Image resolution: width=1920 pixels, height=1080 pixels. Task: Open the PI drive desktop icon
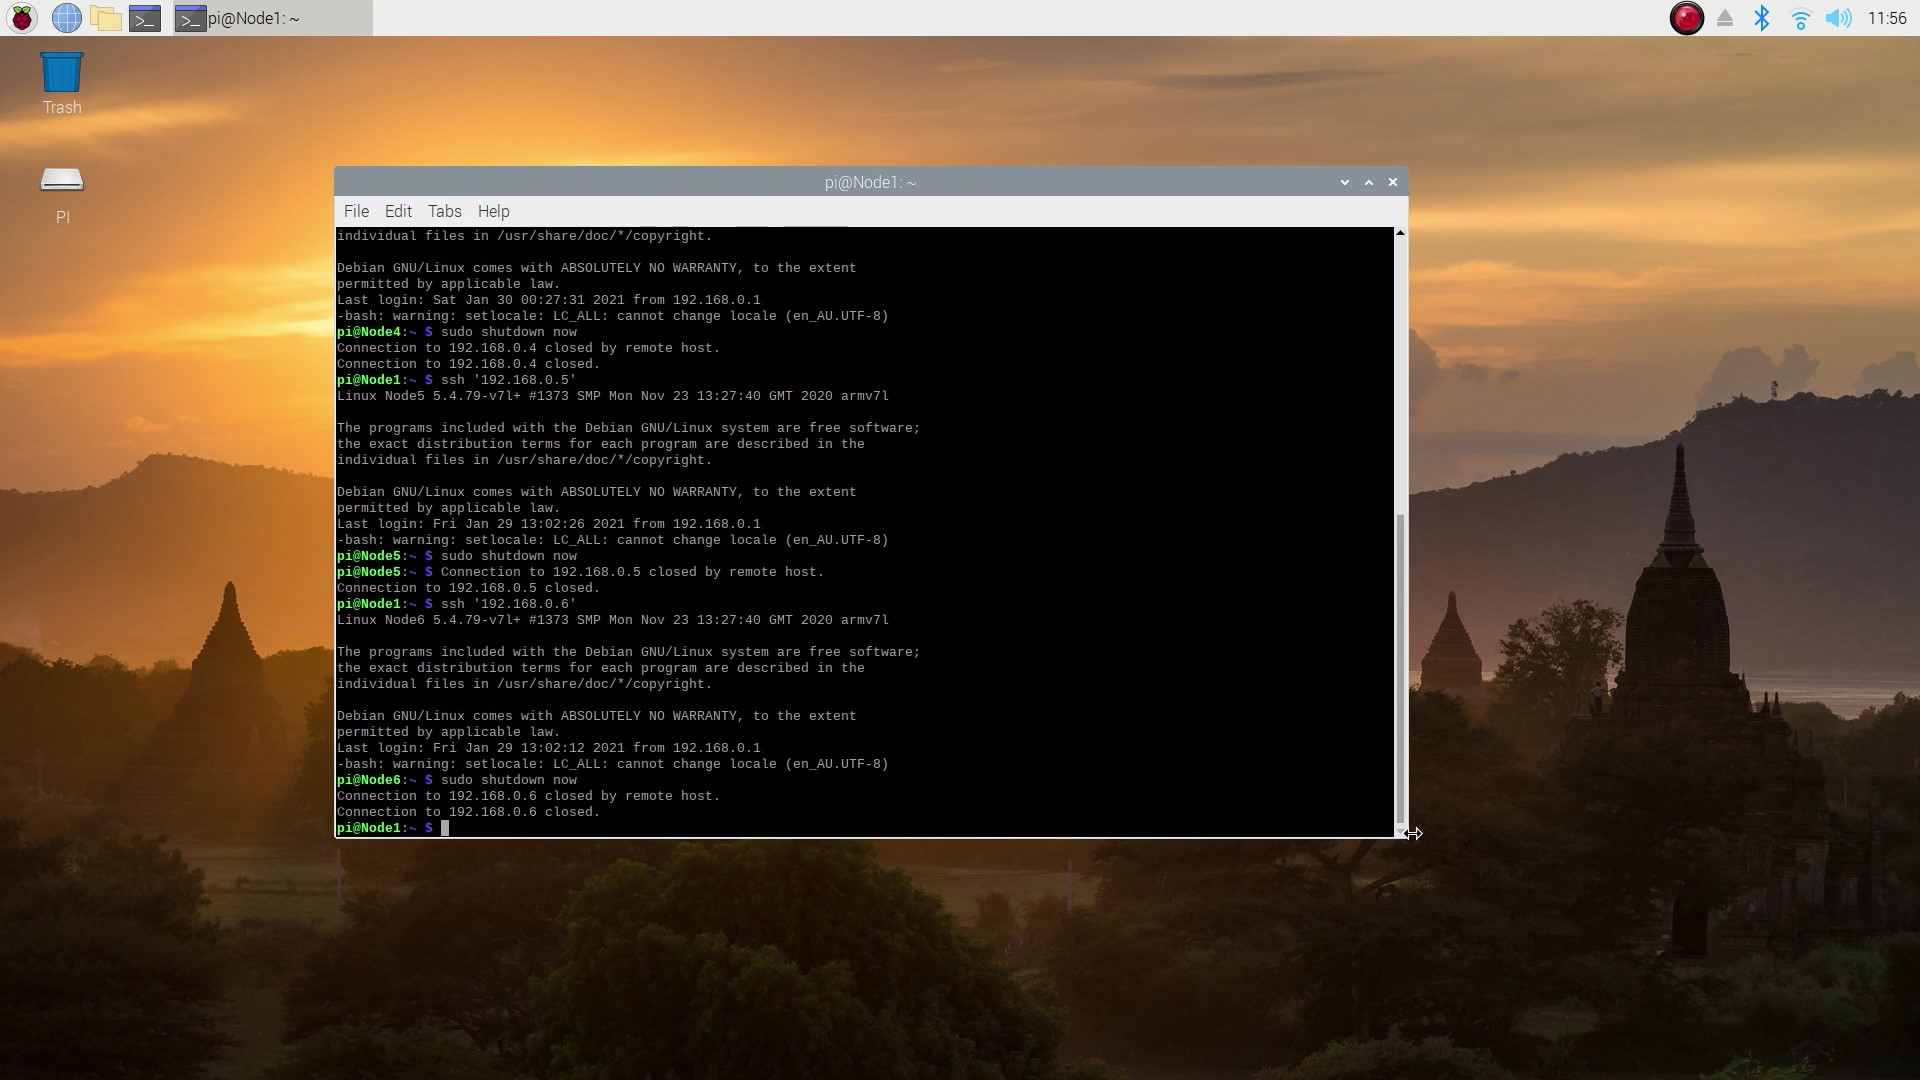62,193
